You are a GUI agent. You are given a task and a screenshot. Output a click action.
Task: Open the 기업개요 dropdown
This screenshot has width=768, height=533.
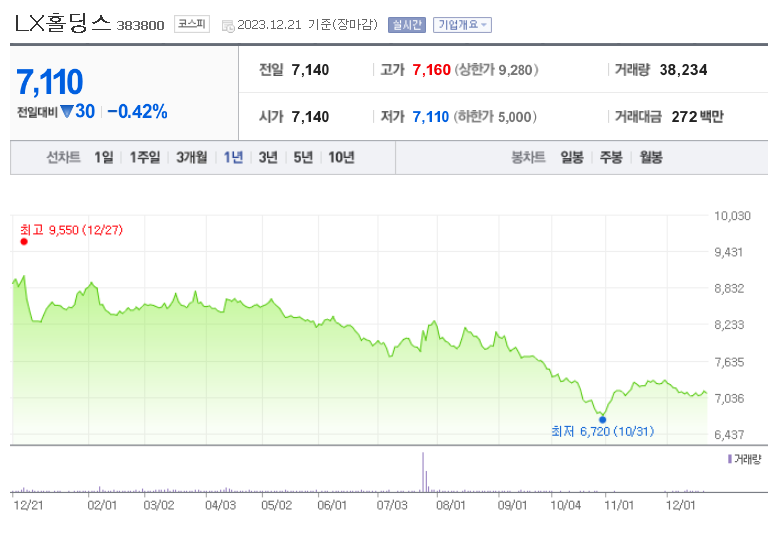[x=462, y=25]
